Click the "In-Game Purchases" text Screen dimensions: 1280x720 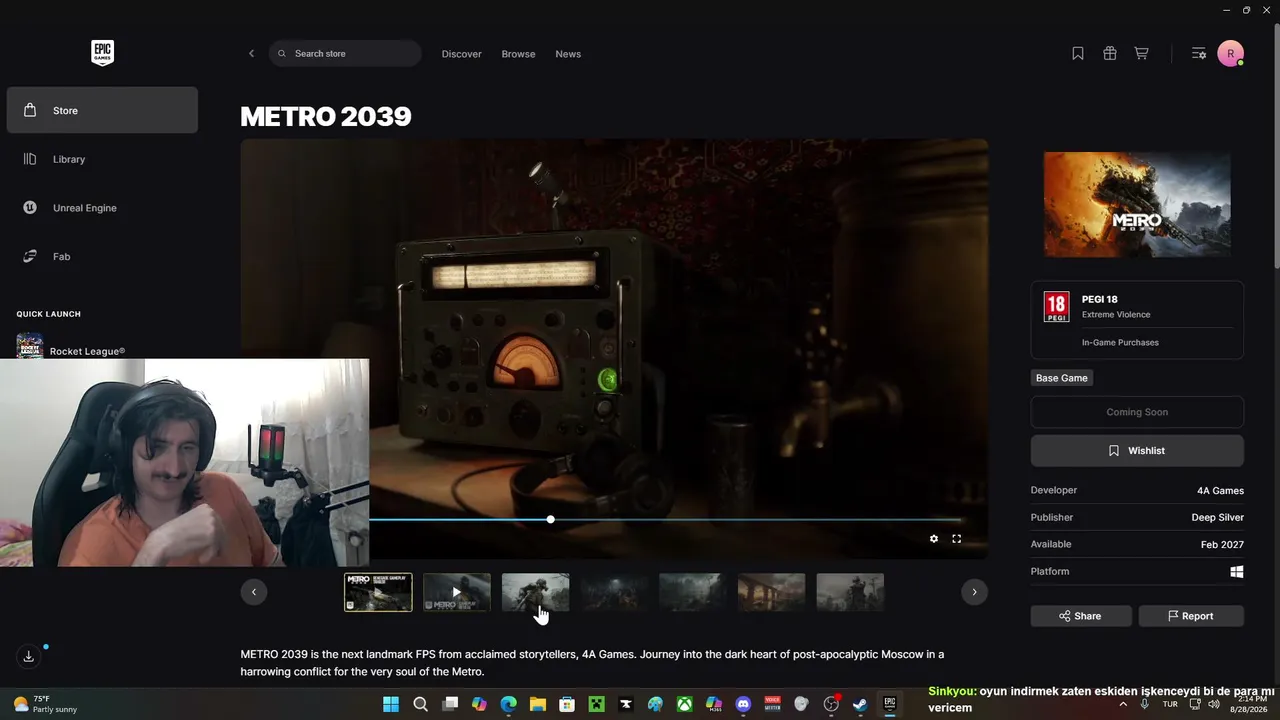(x=1120, y=343)
